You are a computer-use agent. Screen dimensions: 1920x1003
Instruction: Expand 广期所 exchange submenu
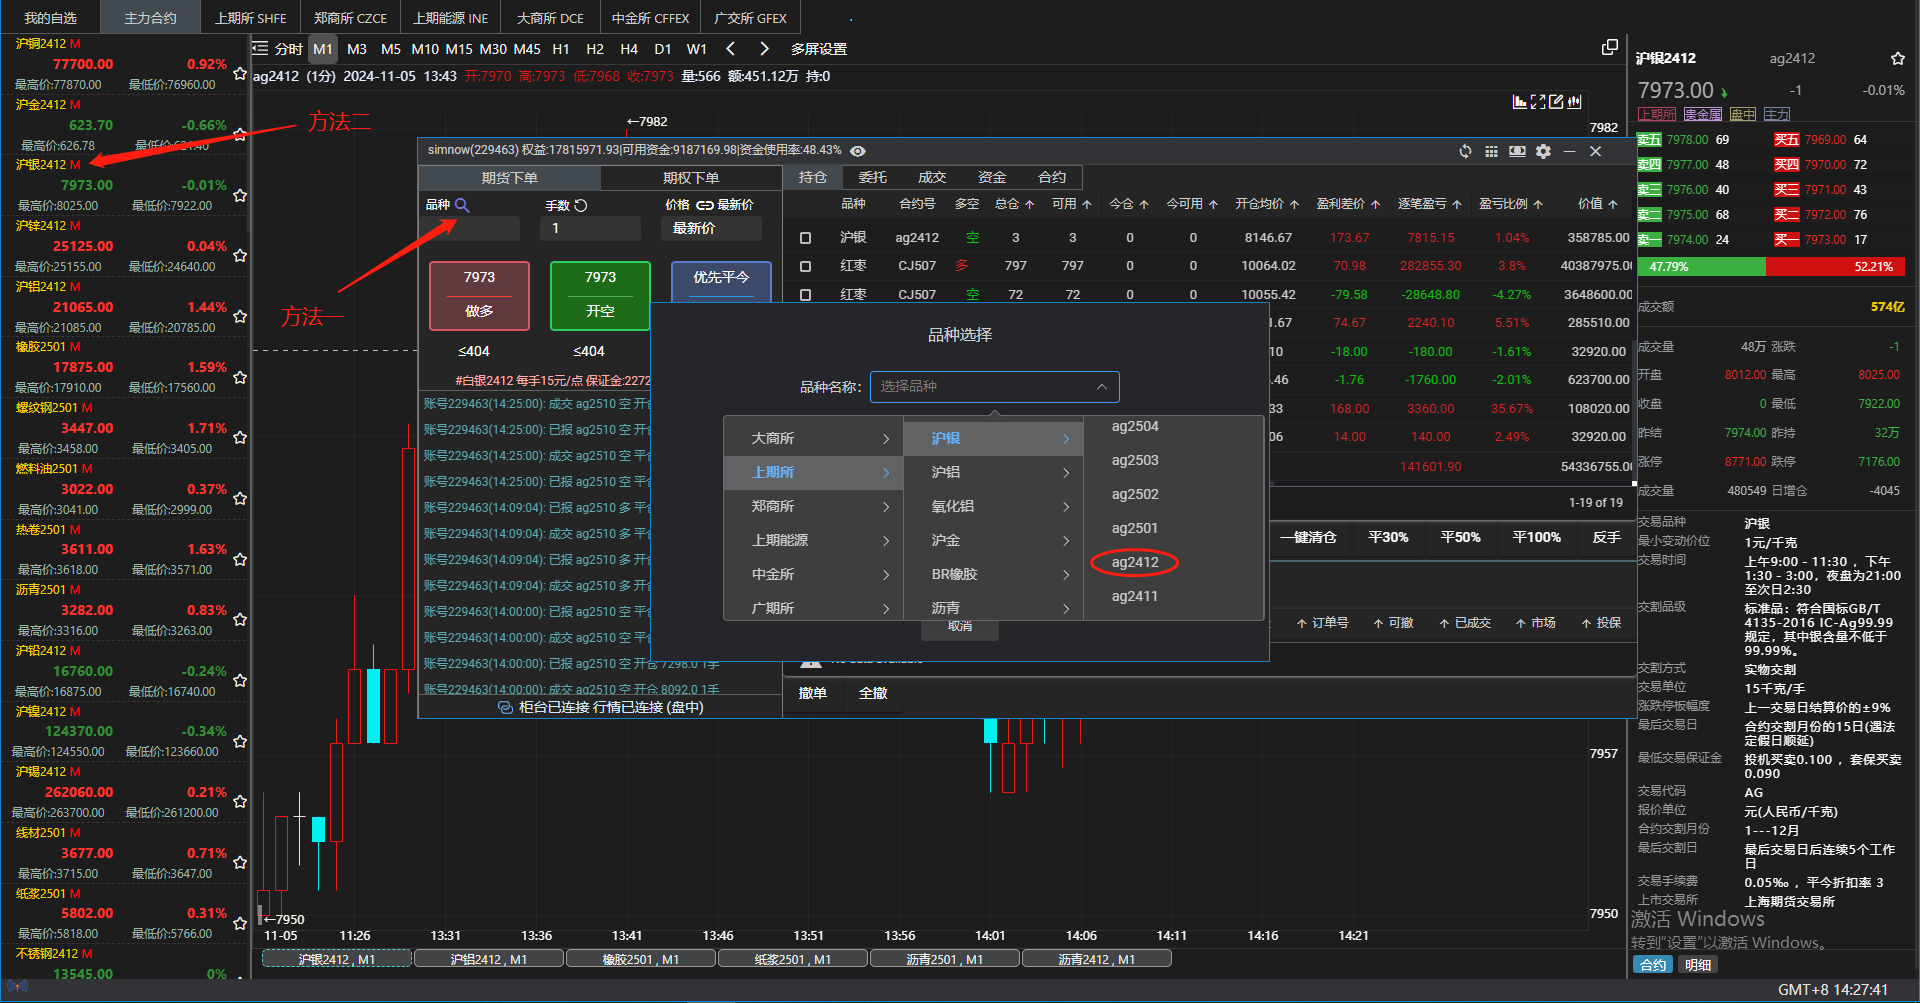coord(813,608)
